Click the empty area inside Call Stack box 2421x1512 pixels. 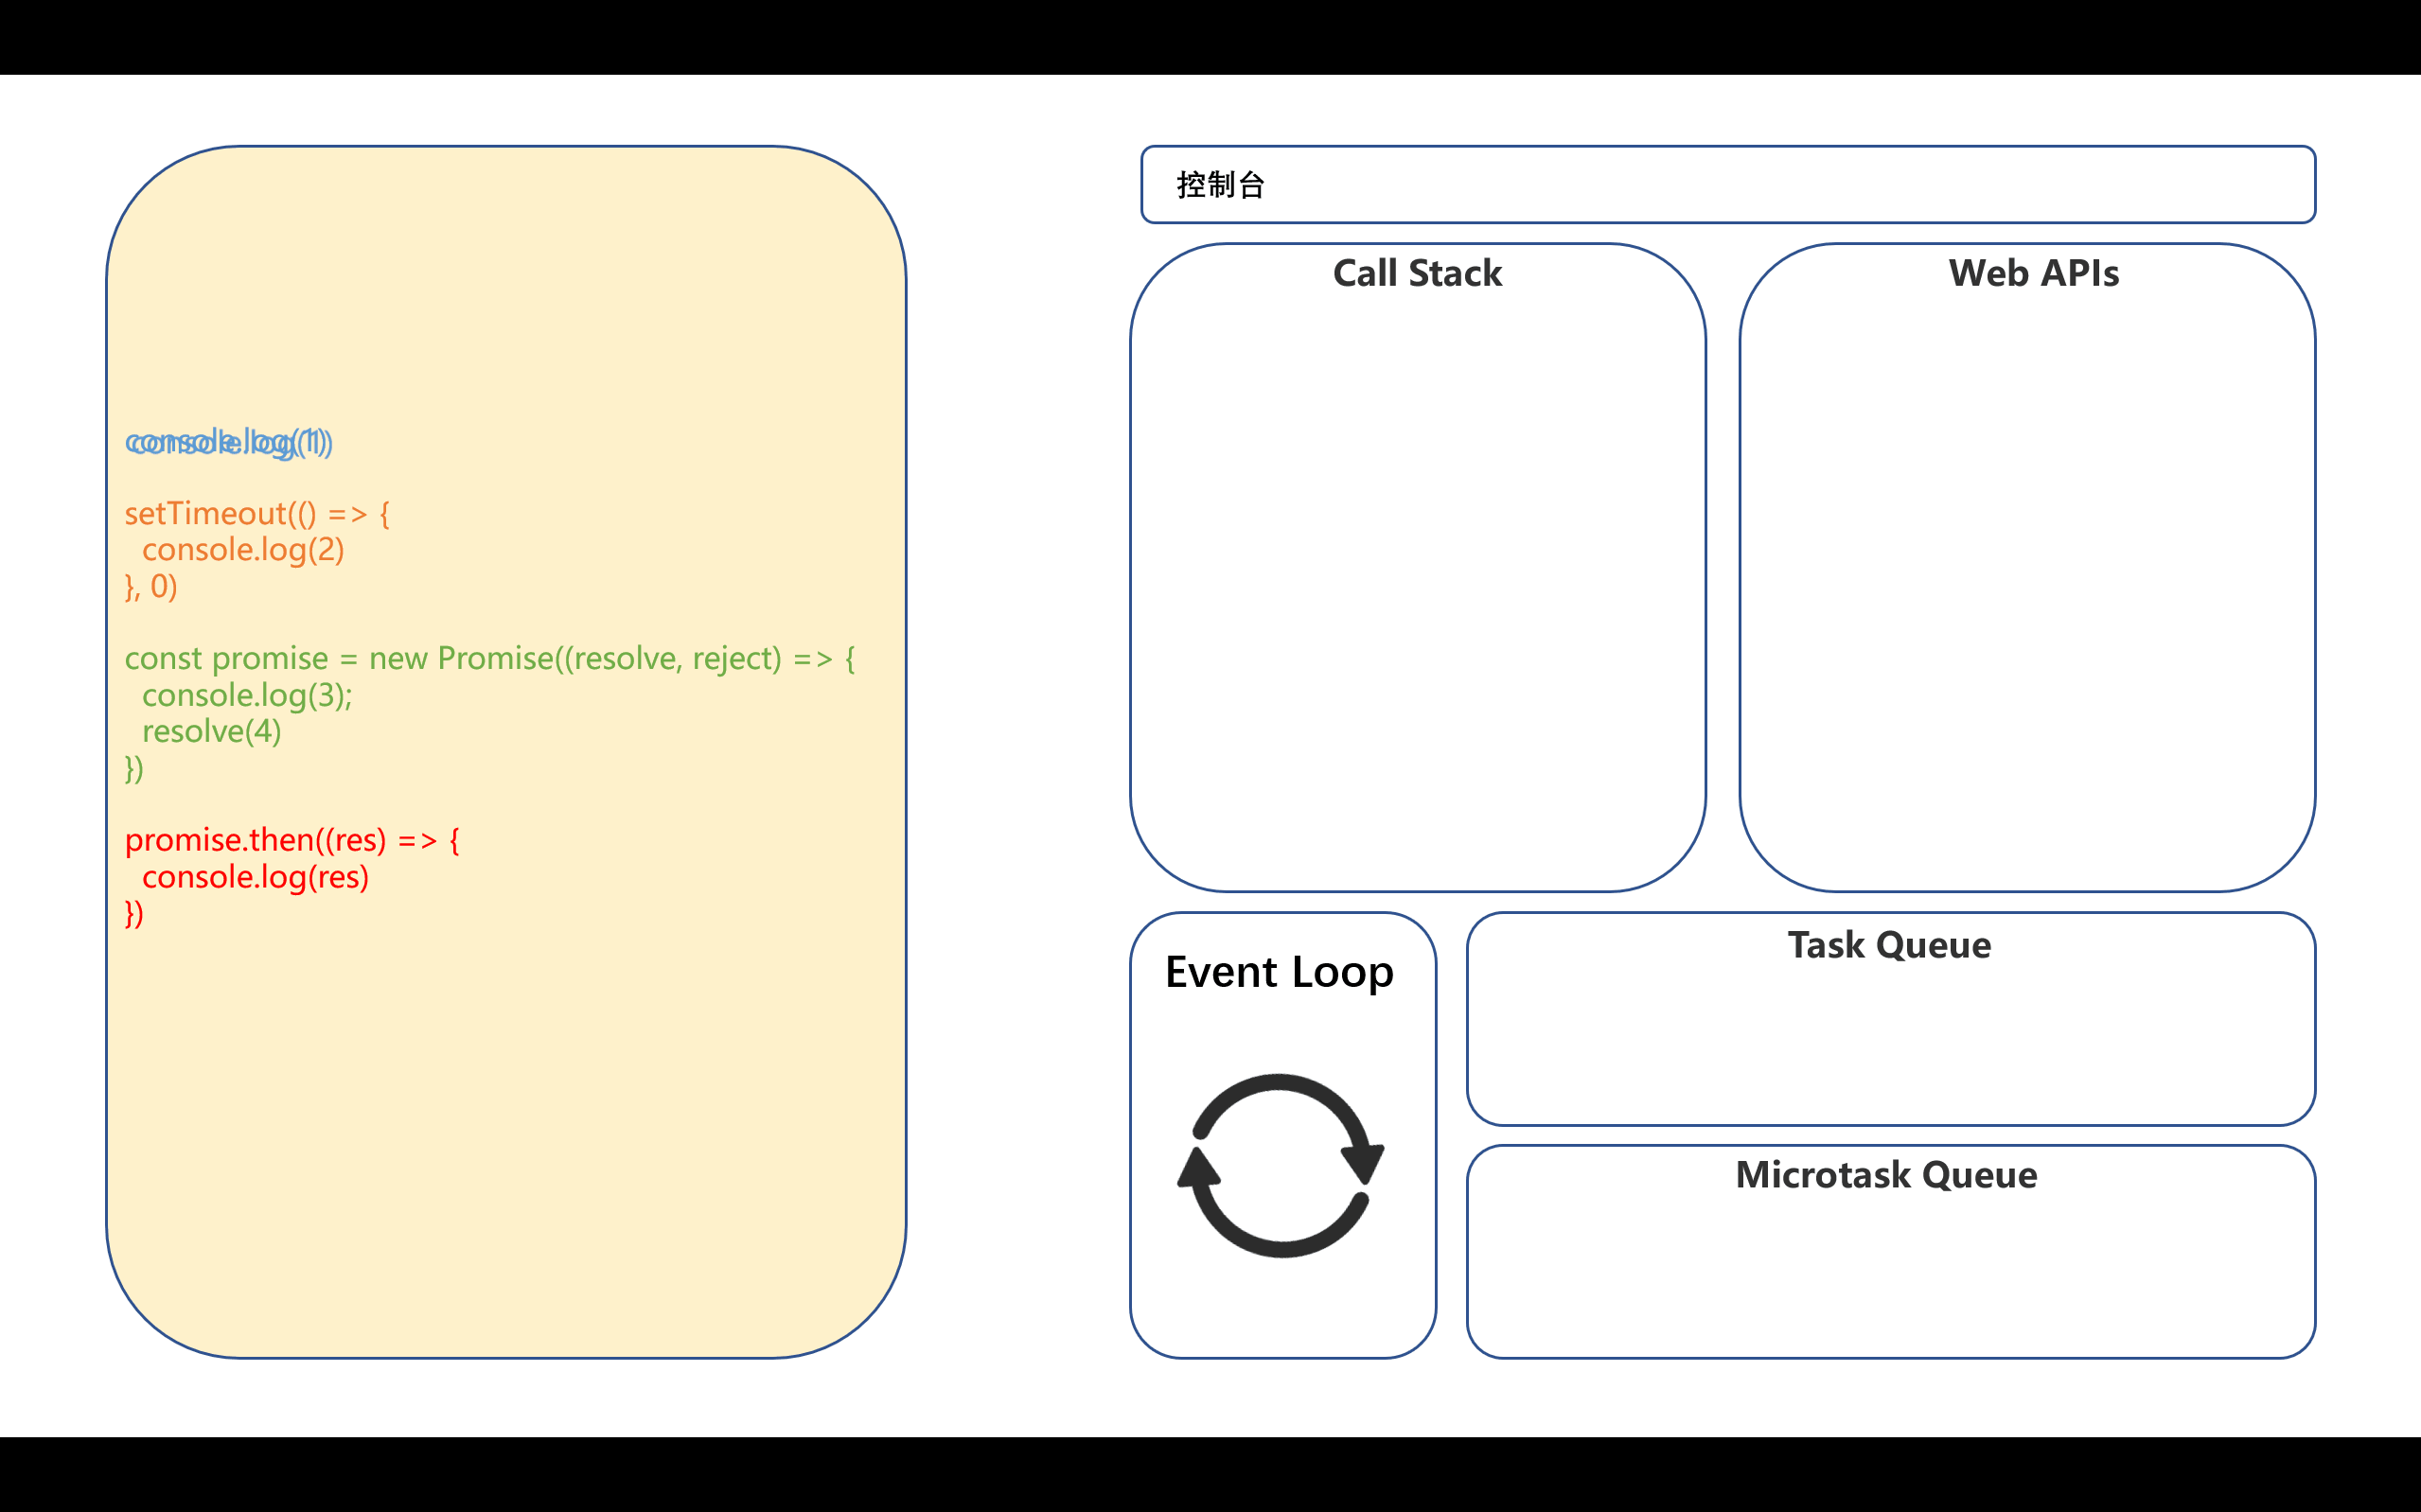[x=1418, y=590]
